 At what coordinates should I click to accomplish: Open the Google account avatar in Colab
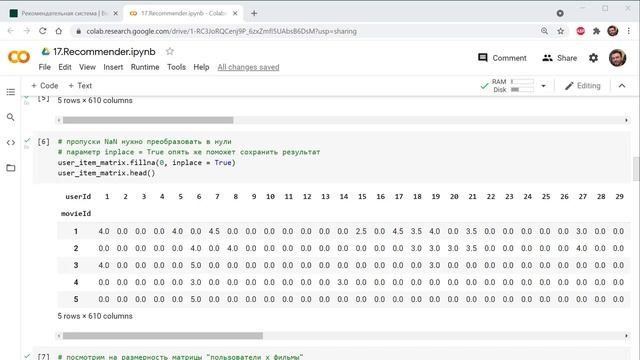[x=617, y=58]
